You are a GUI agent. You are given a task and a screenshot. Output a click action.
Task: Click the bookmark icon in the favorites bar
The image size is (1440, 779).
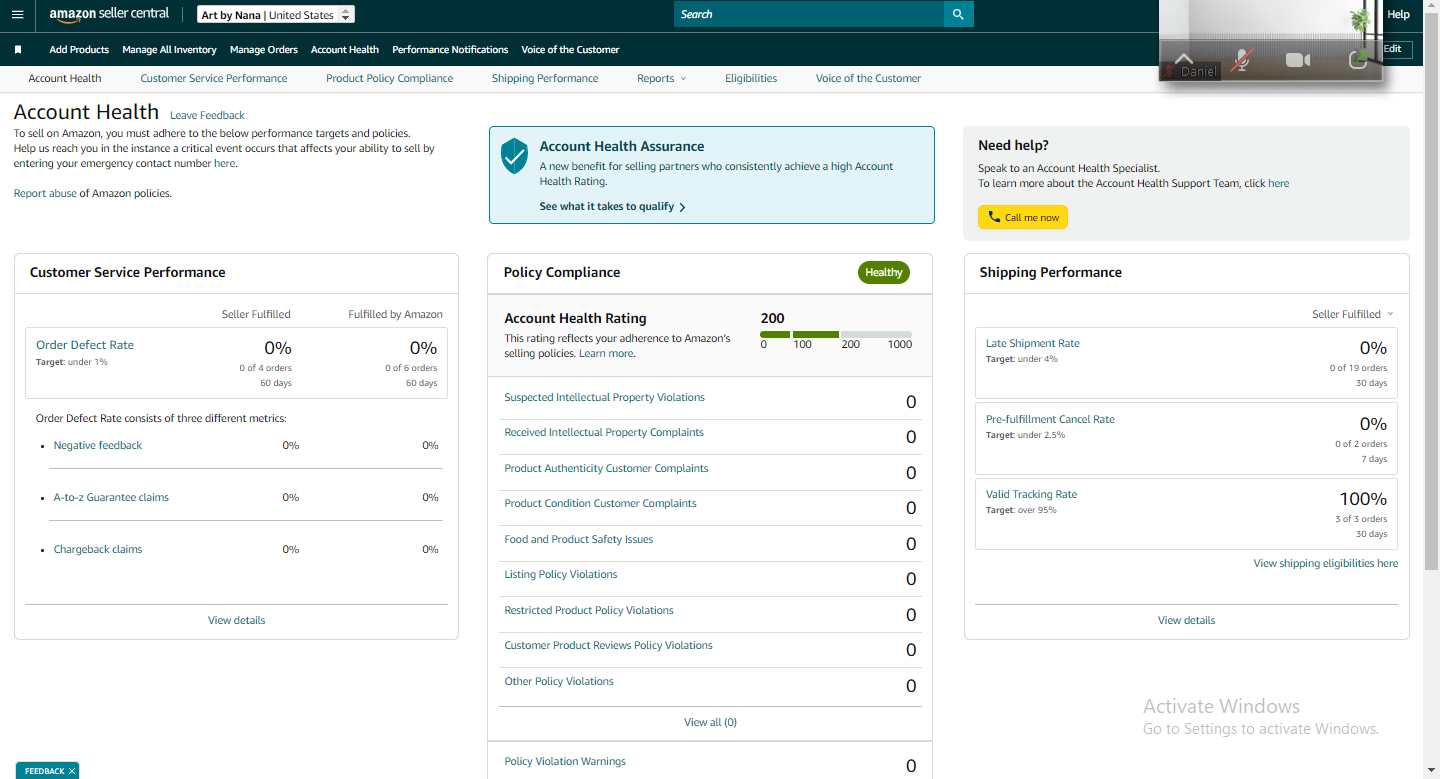(18, 49)
